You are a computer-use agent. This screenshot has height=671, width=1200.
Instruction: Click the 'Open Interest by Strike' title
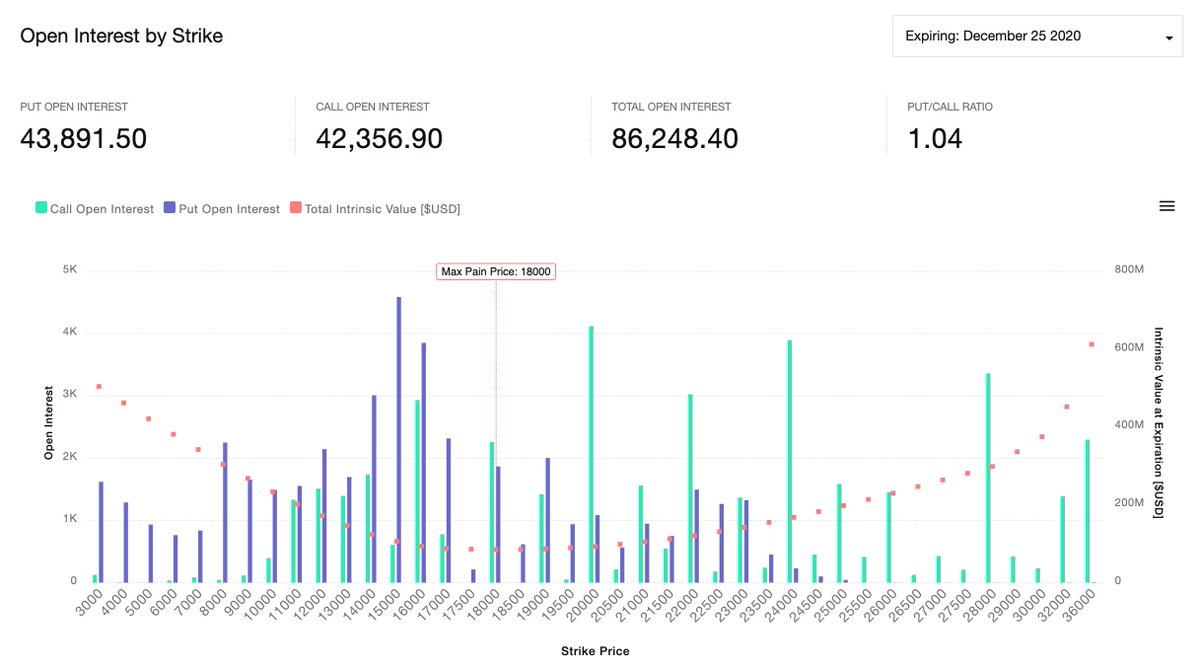(121, 35)
